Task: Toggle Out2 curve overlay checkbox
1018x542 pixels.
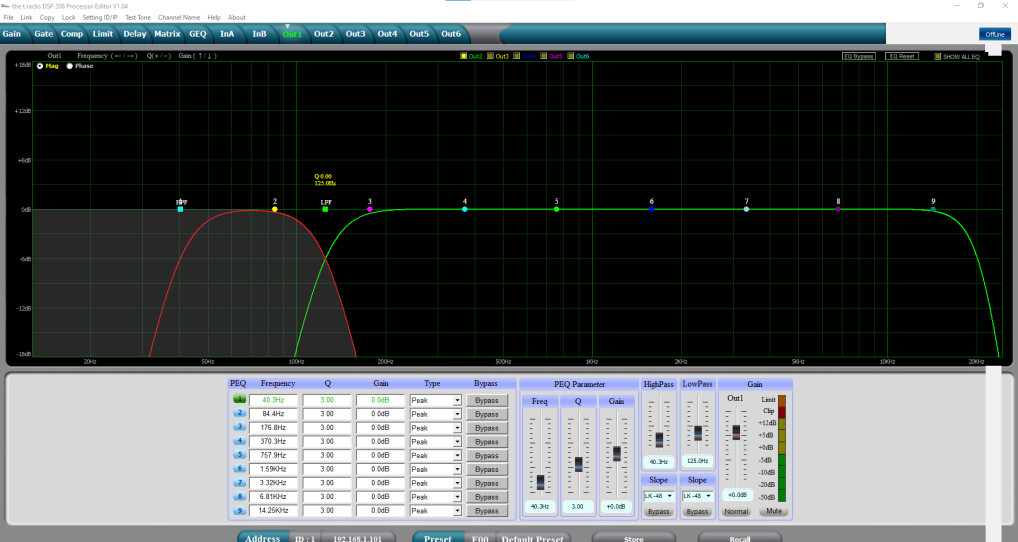Action: click(x=464, y=56)
